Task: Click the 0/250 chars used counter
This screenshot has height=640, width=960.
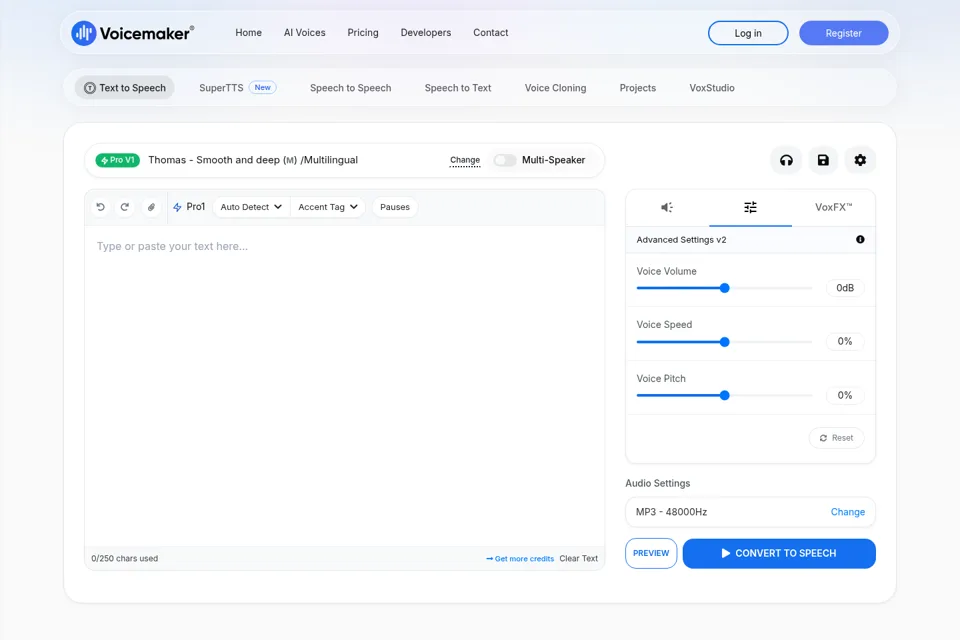Action: (x=124, y=559)
